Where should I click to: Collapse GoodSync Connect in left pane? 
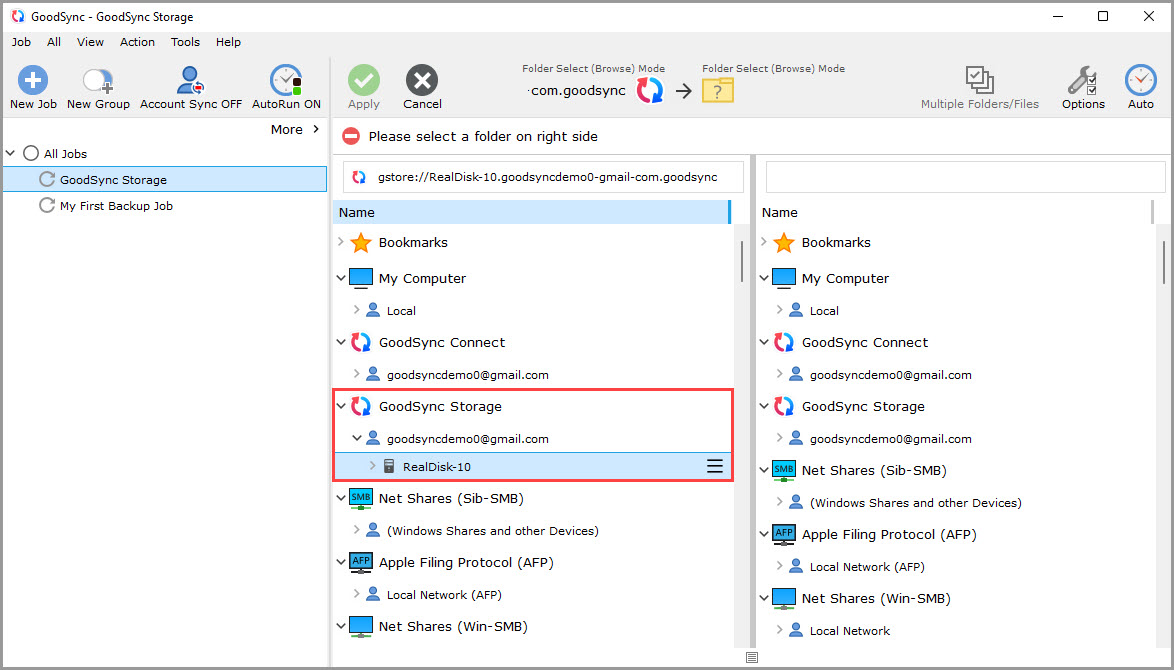click(341, 342)
